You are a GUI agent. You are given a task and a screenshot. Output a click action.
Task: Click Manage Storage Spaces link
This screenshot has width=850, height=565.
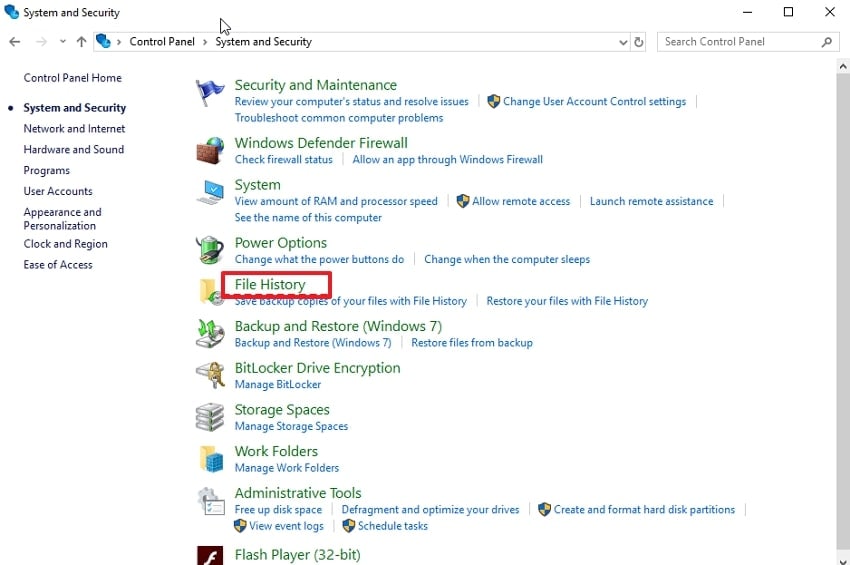click(291, 426)
